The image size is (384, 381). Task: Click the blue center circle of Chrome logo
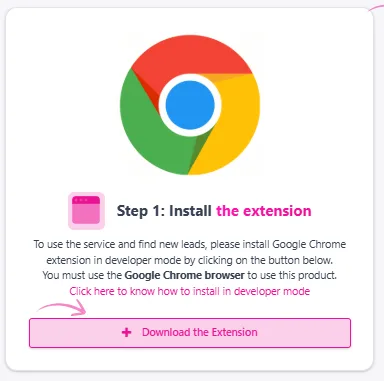190,105
